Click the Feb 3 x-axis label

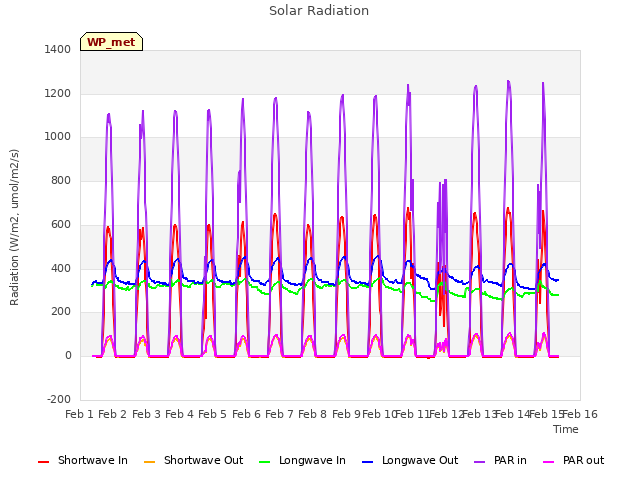[146, 414]
